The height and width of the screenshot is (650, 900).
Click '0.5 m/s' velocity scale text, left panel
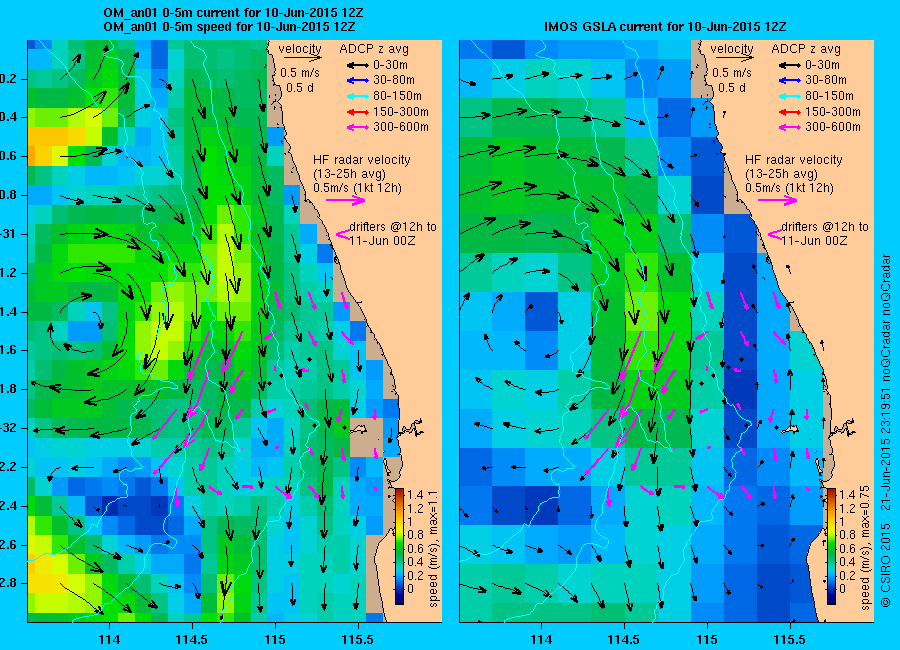tap(300, 73)
